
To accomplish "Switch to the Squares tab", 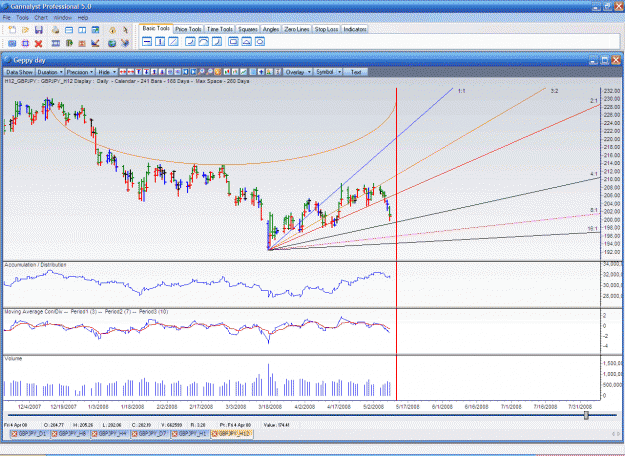I will click(248, 29).
